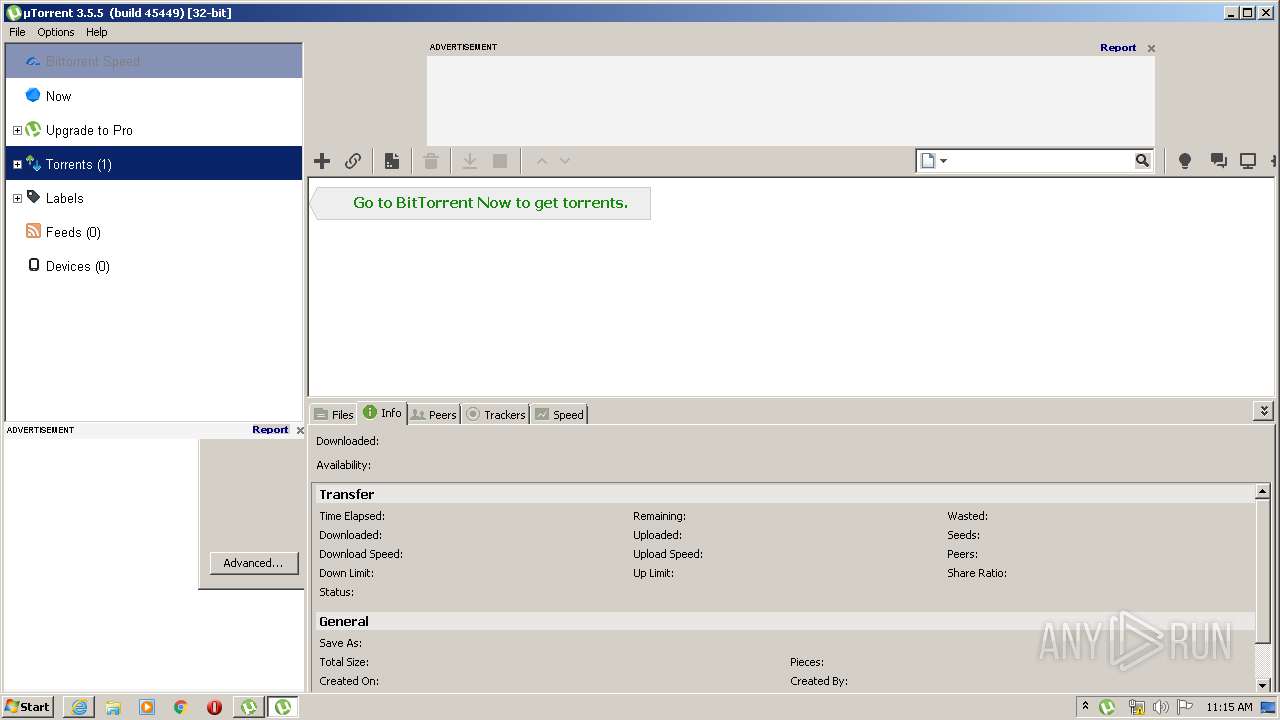The height and width of the screenshot is (720, 1280).
Task: Click the Create New Torrent icon
Action: click(392, 161)
